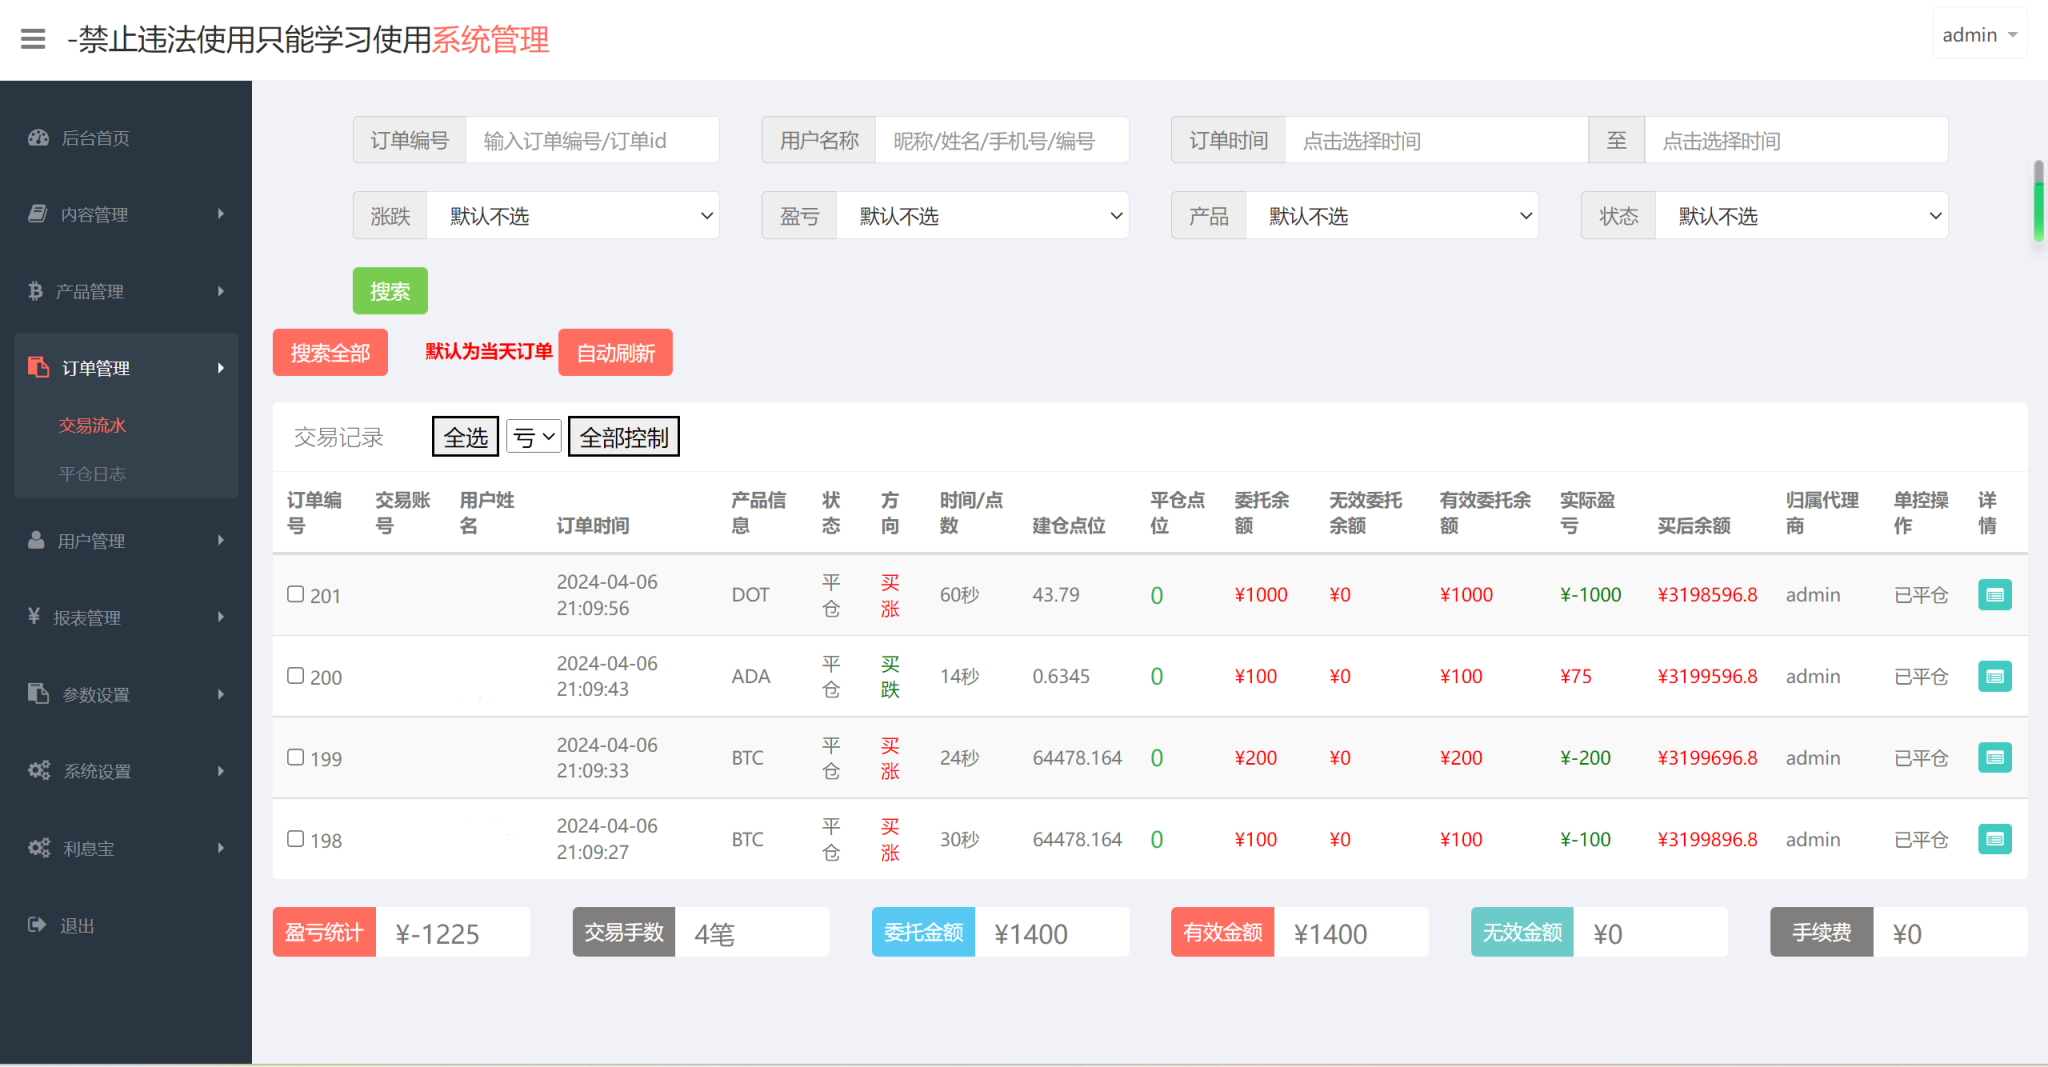Image resolution: width=2048 pixels, height=1067 pixels.
Task: Click the 用户名称 input field
Action: click(x=1002, y=140)
